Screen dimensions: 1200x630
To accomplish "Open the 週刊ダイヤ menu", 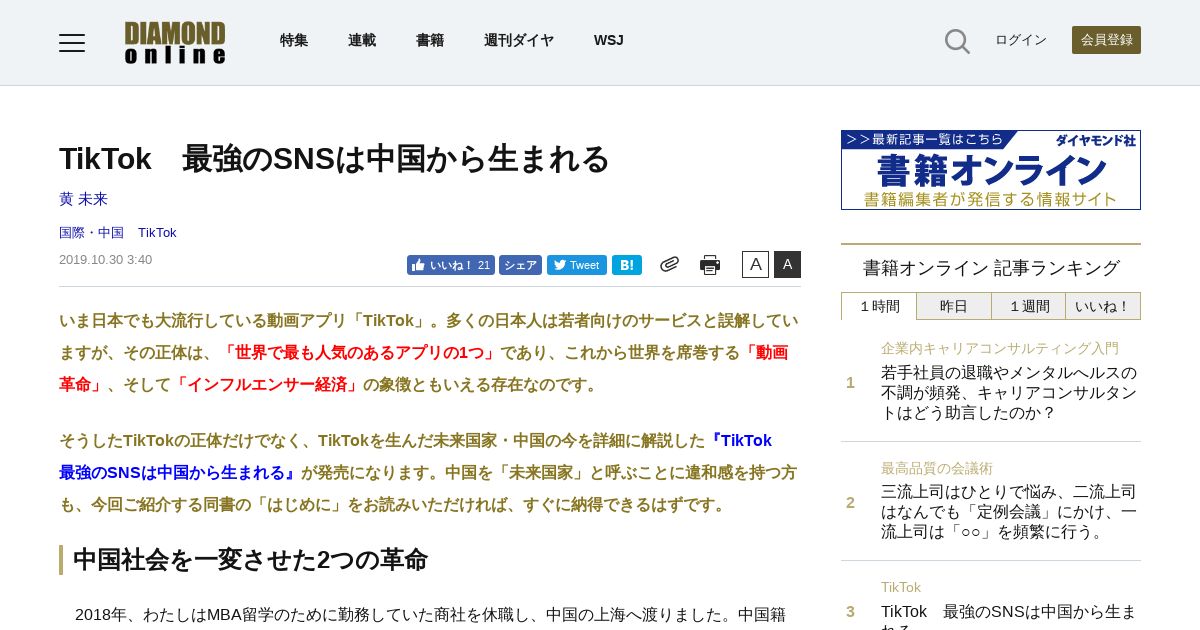I will (519, 40).
